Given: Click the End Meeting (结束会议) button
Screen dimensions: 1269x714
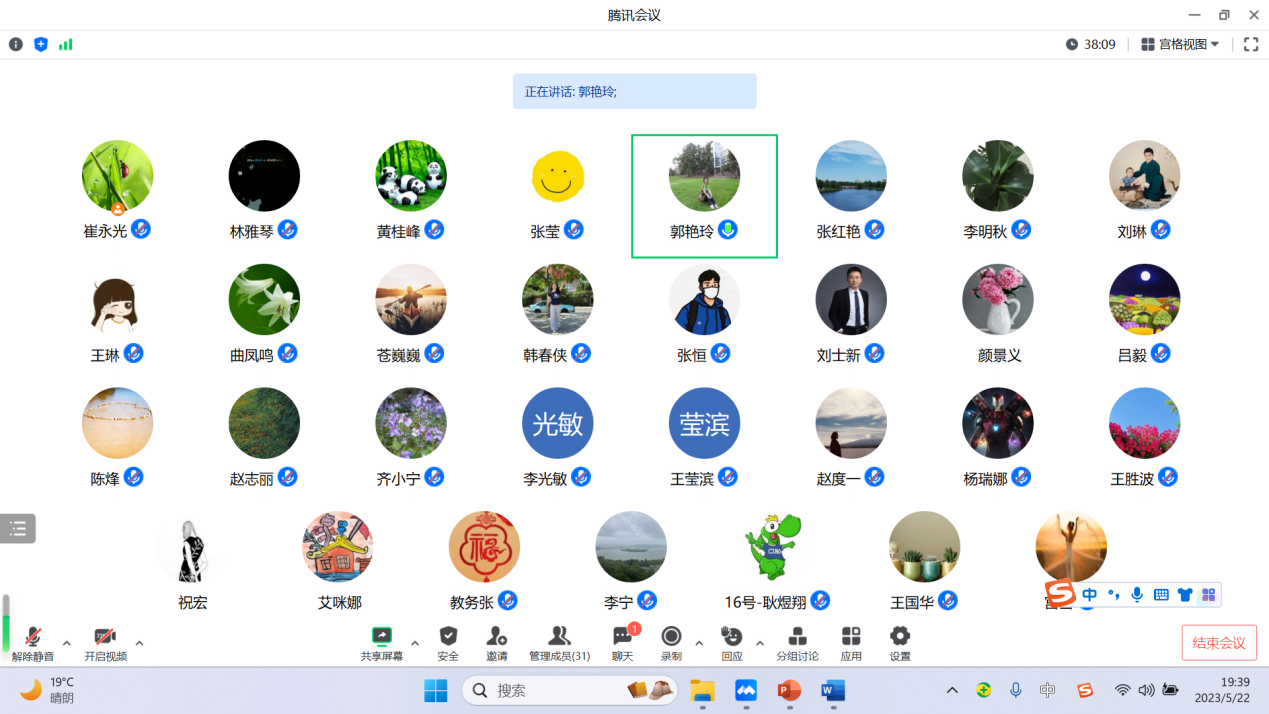Looking at the screenshot, I should pos(1219,643).
